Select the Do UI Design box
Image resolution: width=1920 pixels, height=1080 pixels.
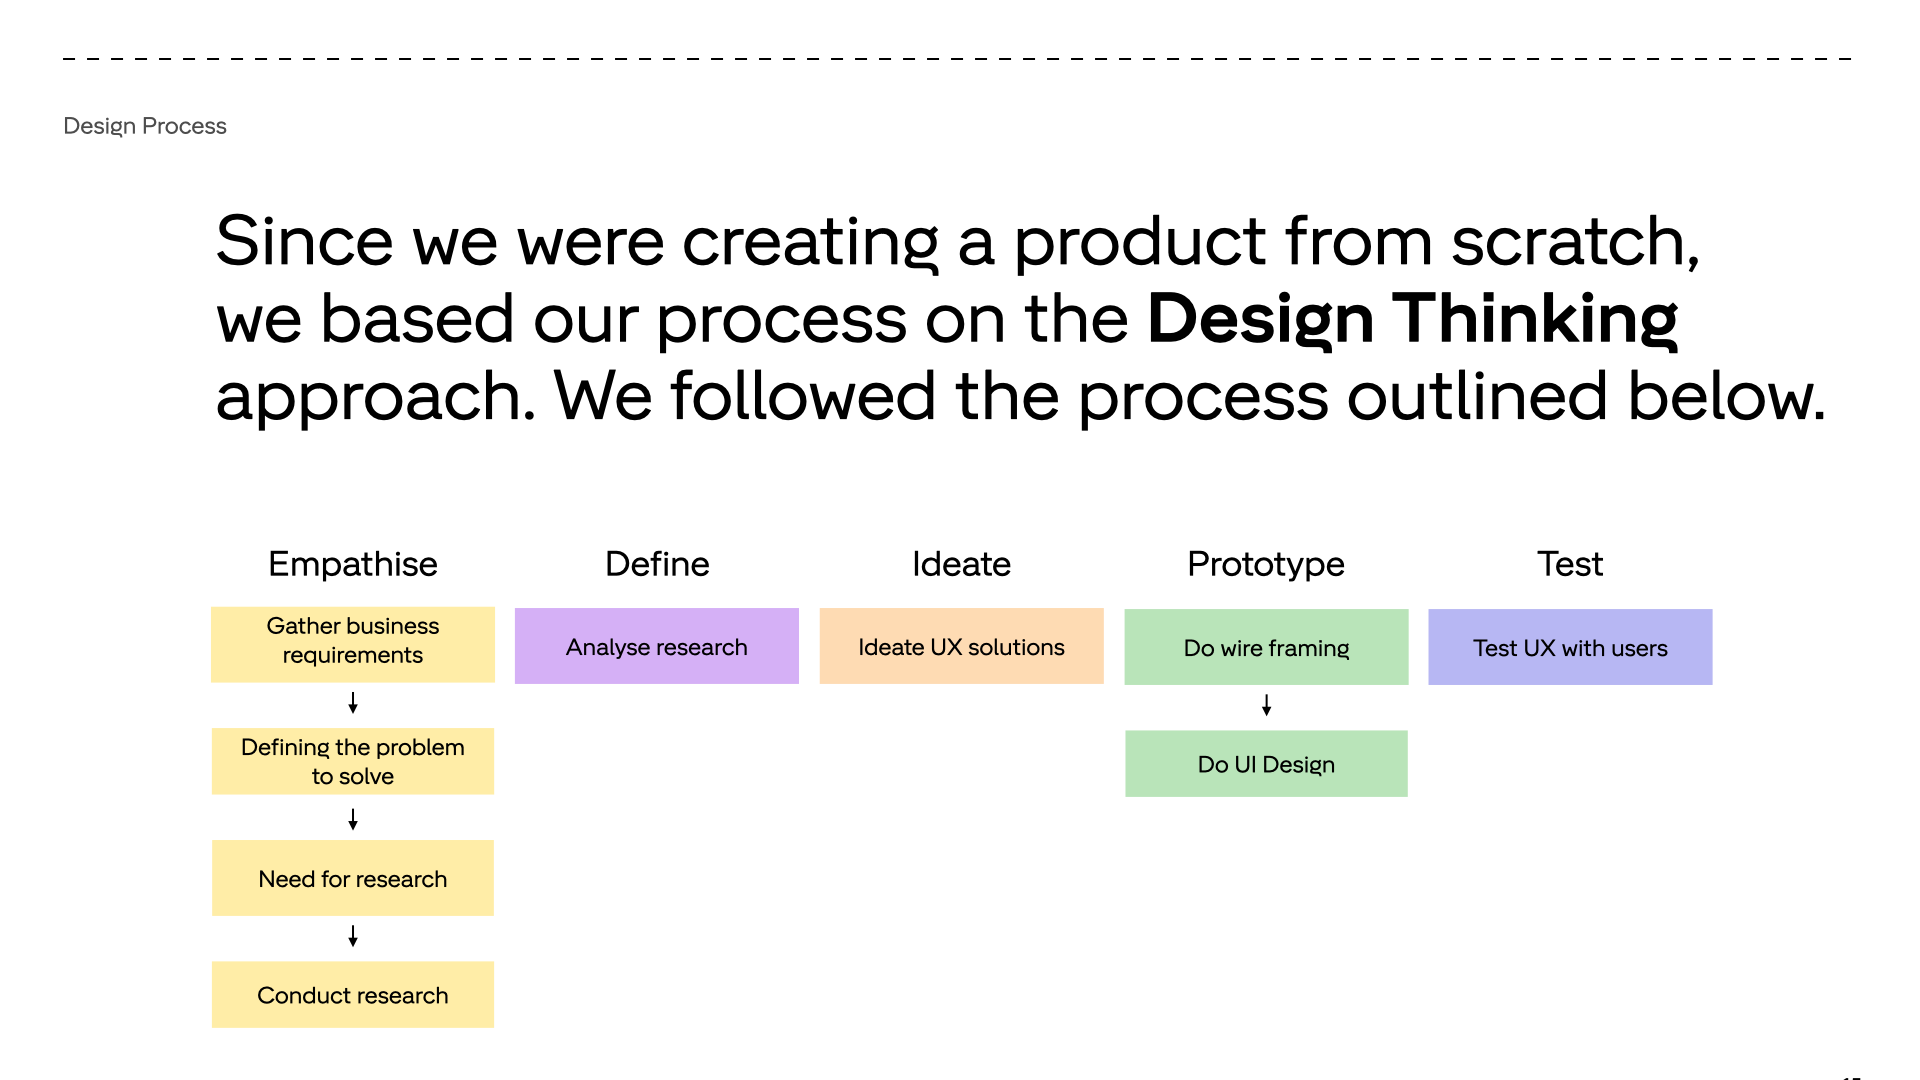tap(1266, 764)
